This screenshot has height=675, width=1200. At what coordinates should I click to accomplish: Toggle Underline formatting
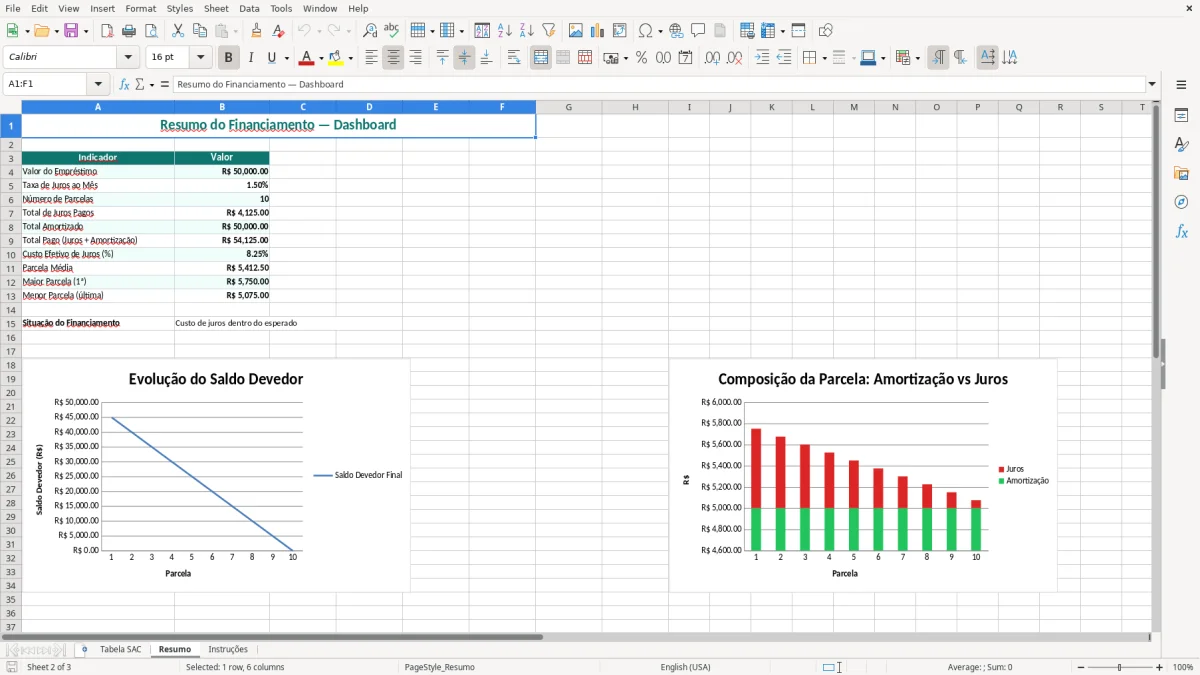pyautogui.click(x=272, y=58)
